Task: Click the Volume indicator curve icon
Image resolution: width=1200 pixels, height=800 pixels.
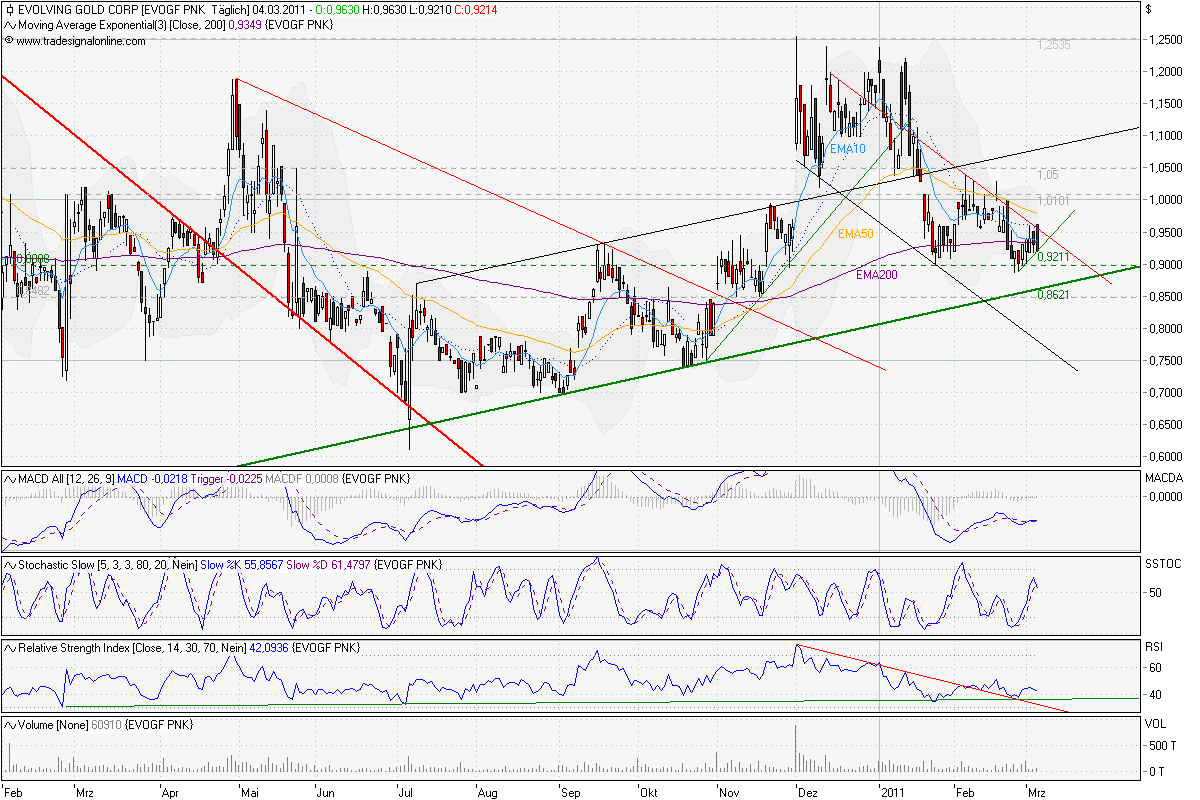Action: pyautogui.click(x=9, y=726)
